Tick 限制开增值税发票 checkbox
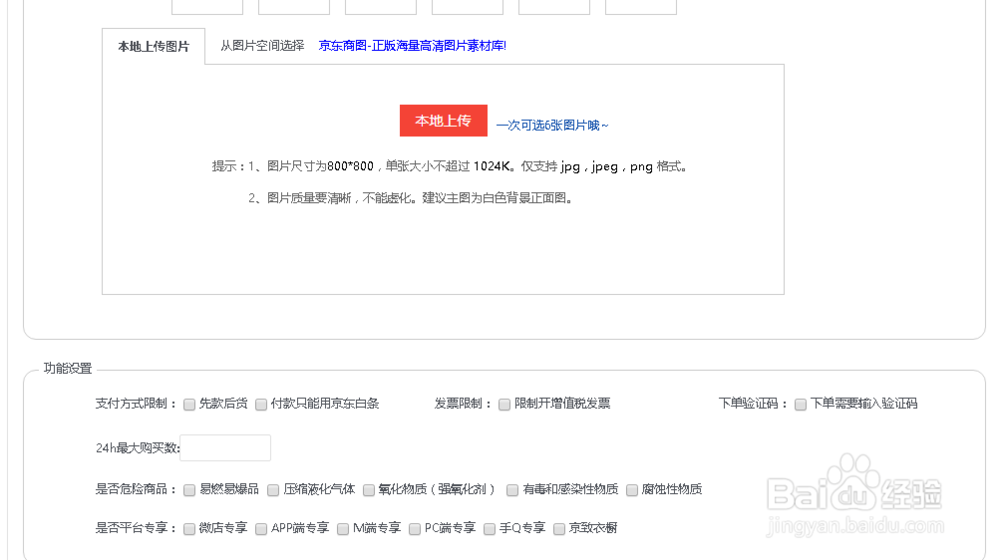The width and height of the screenshot is (1000, 560). click(x=504, y=404)
